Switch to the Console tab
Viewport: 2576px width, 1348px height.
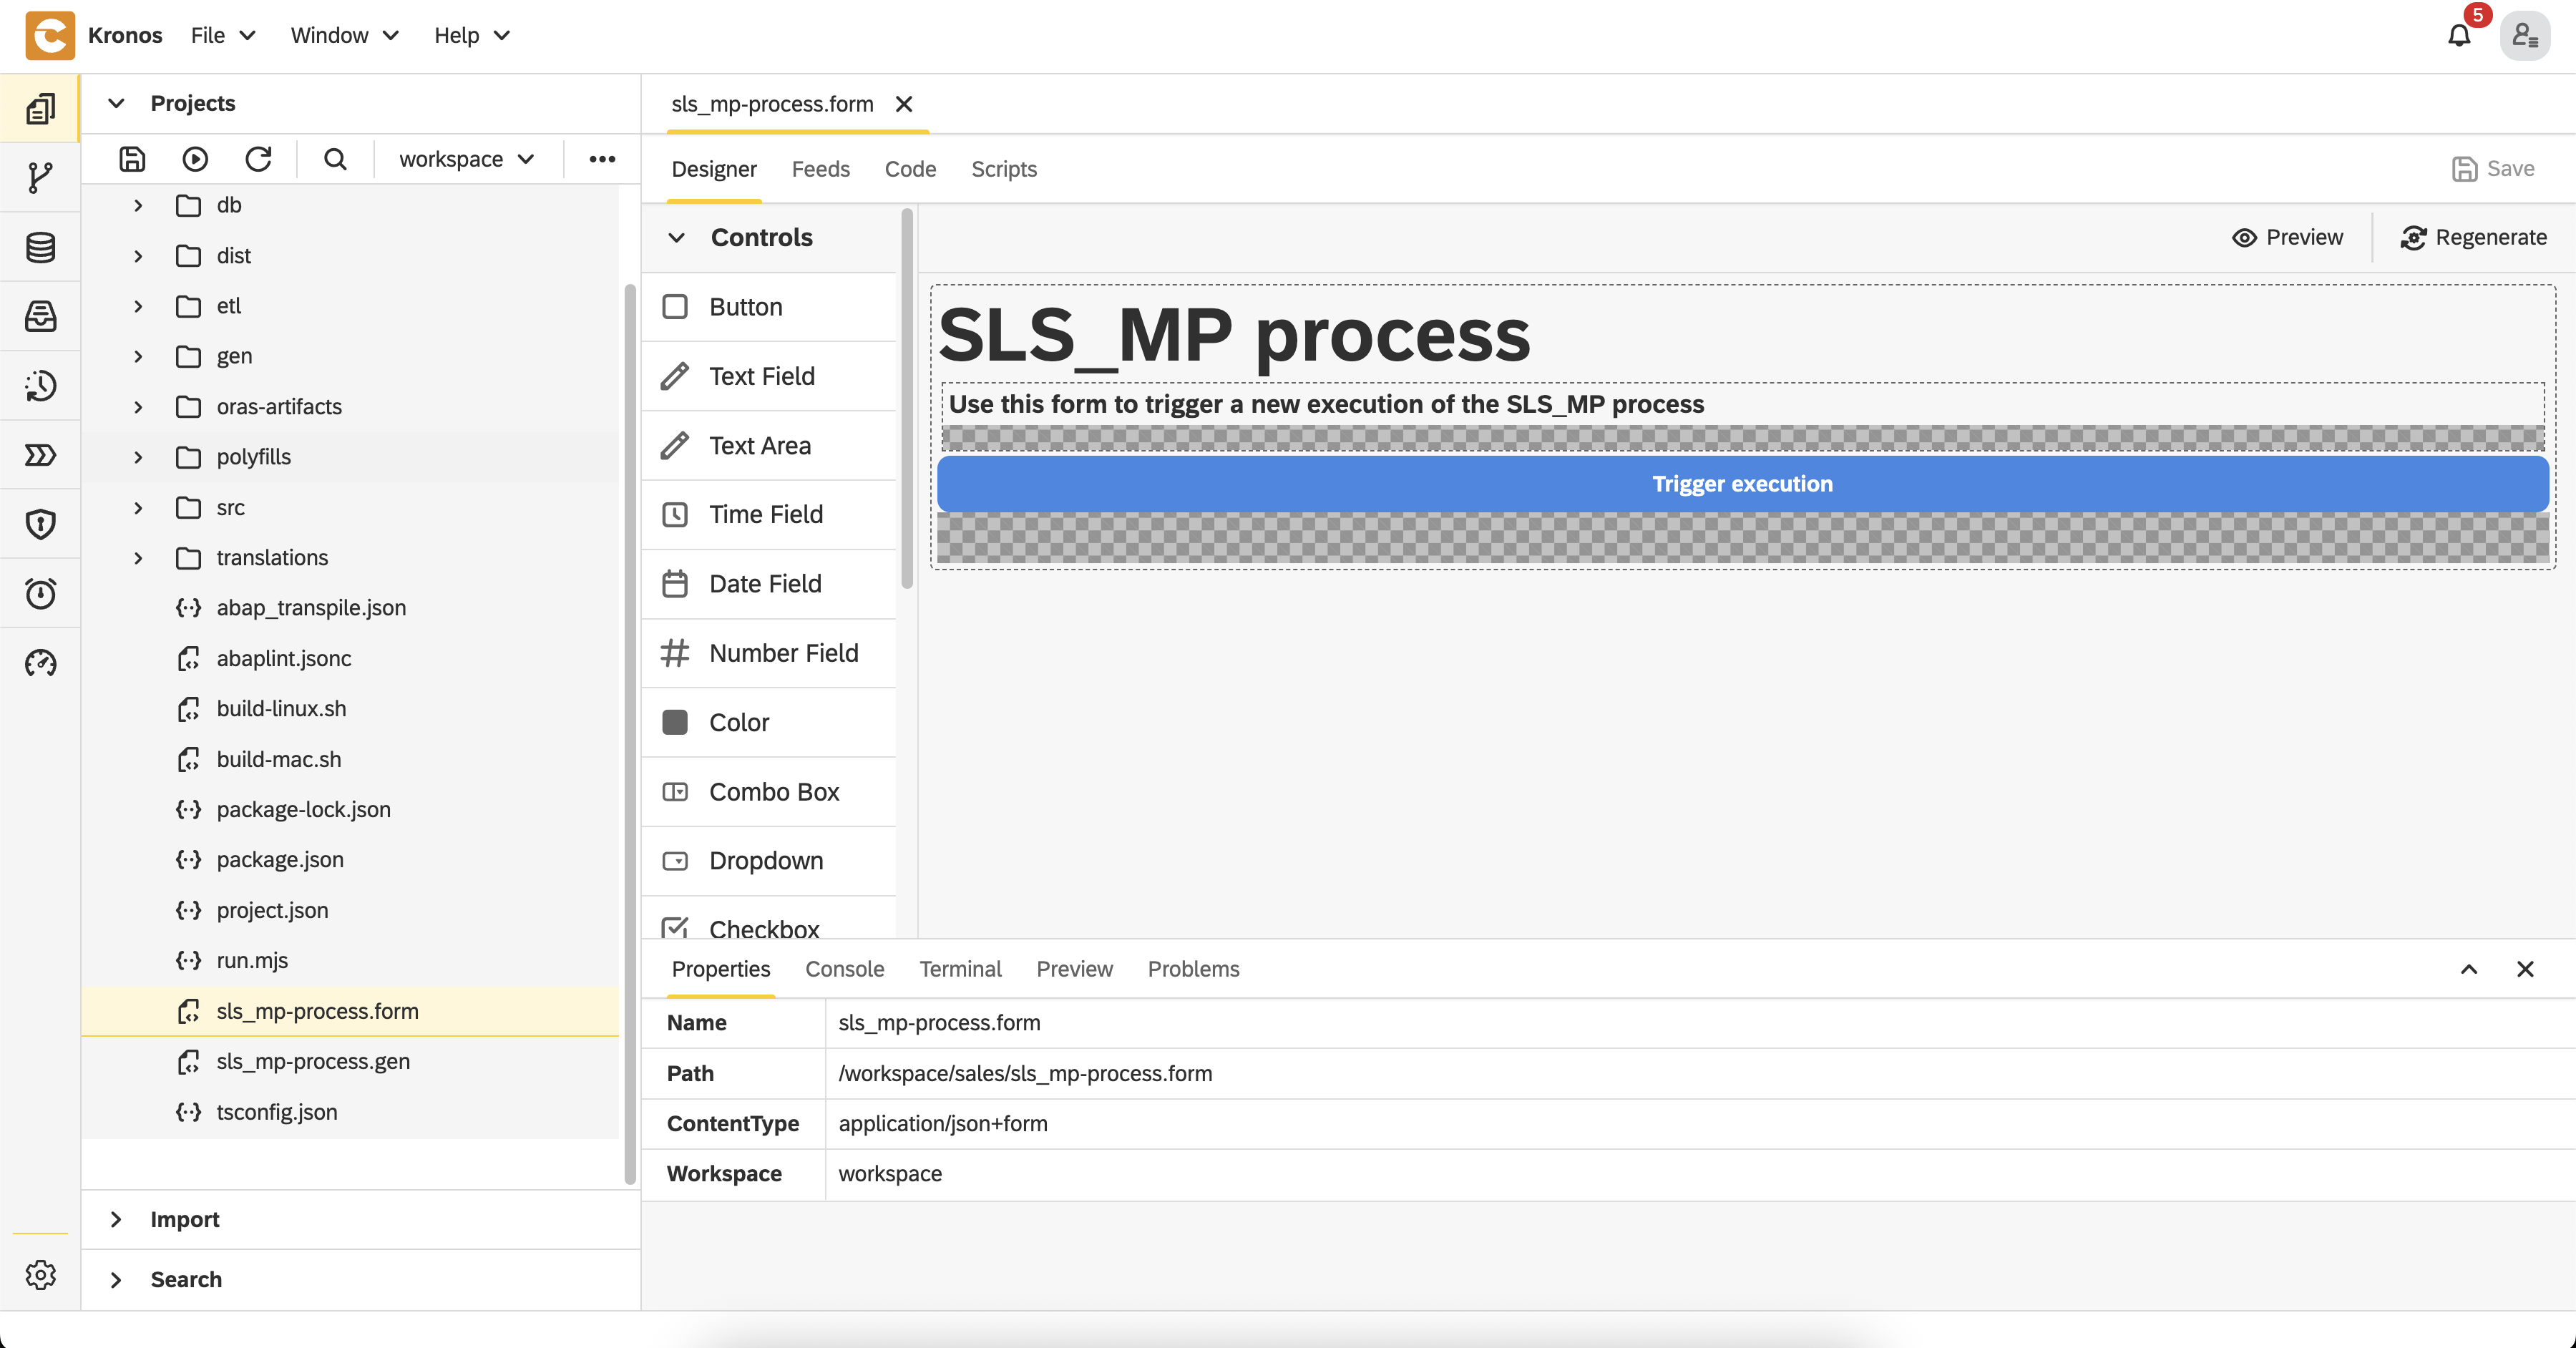844,969
